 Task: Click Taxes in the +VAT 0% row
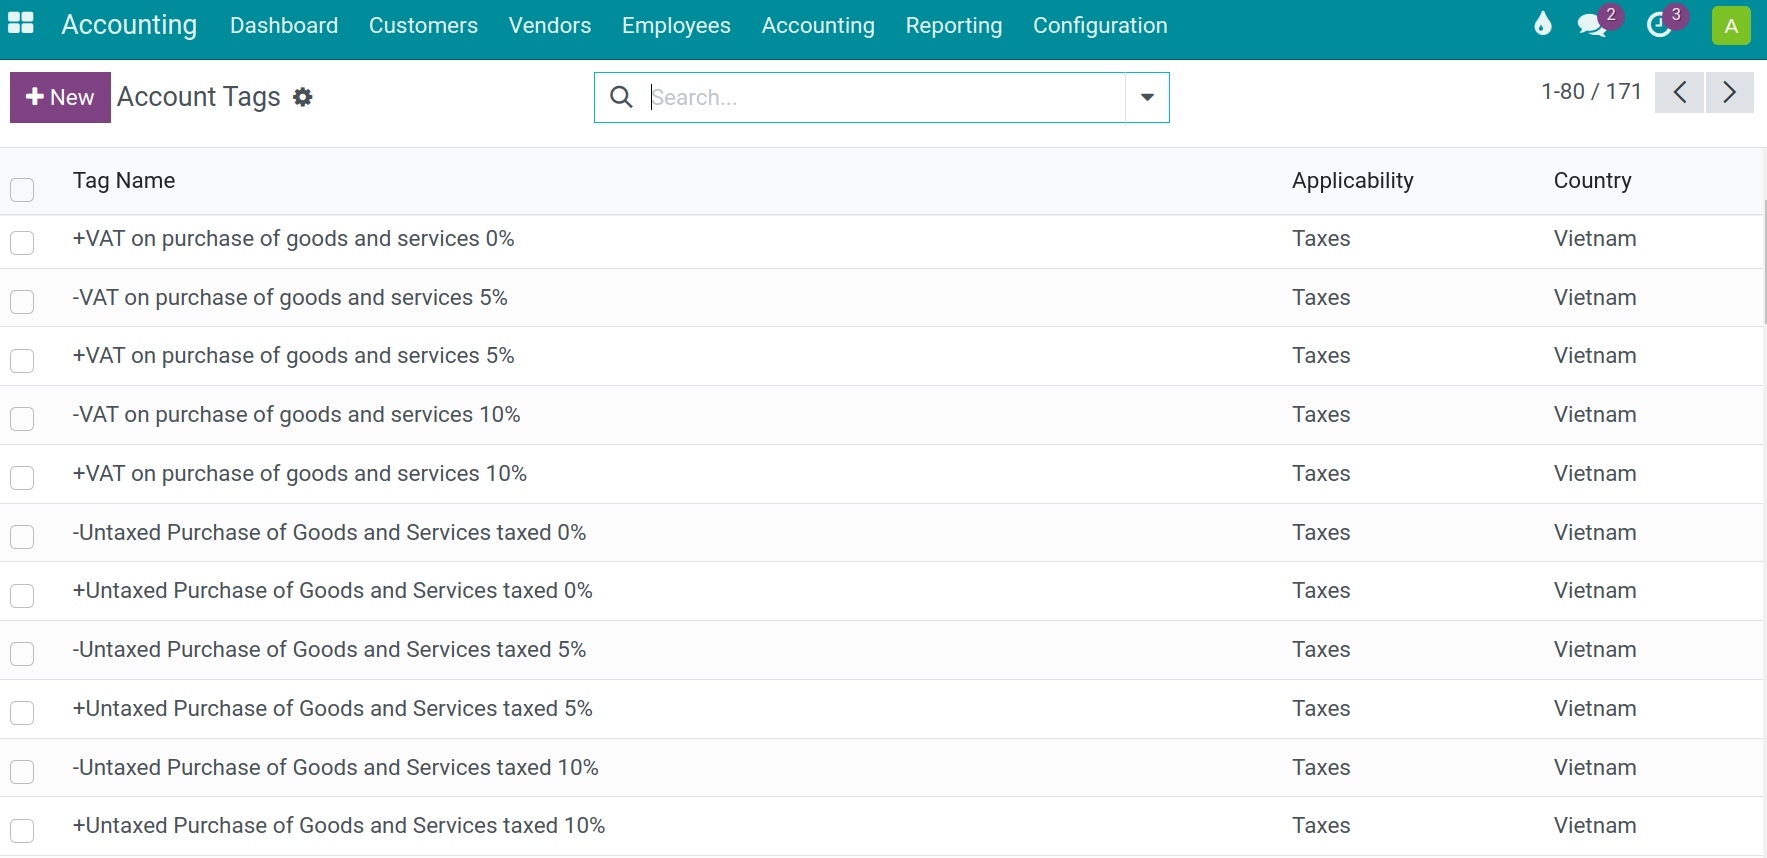coord(1321,239)
